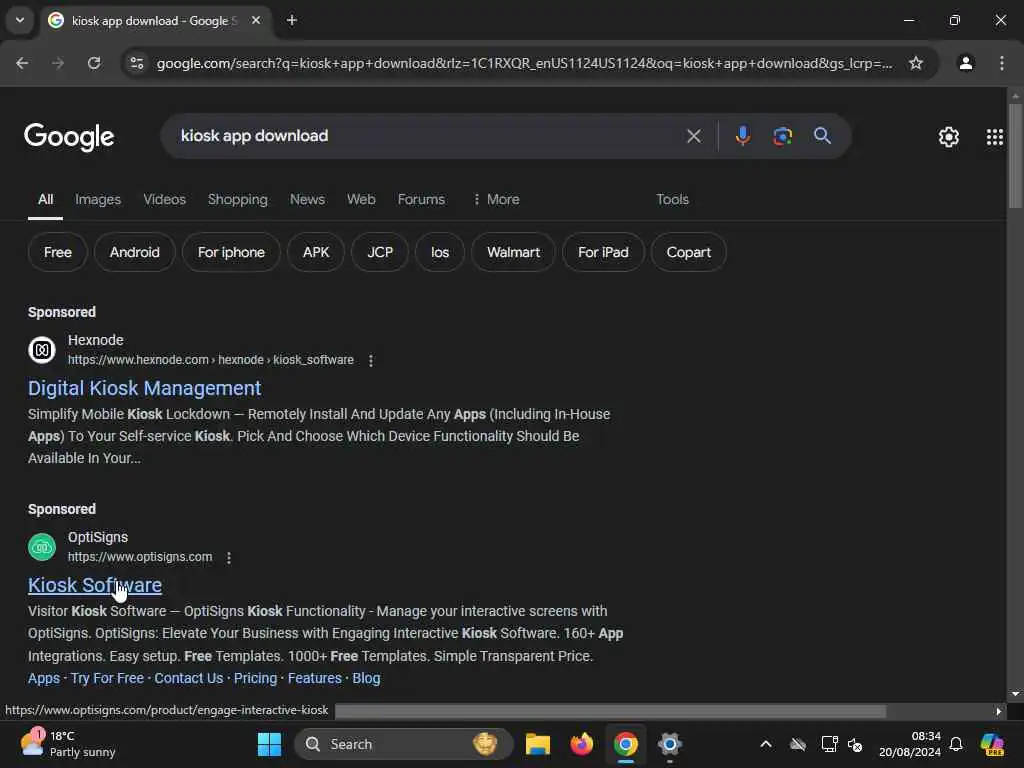Click the address bar URL
1024x768 pixels.
(x=524, y=63)
